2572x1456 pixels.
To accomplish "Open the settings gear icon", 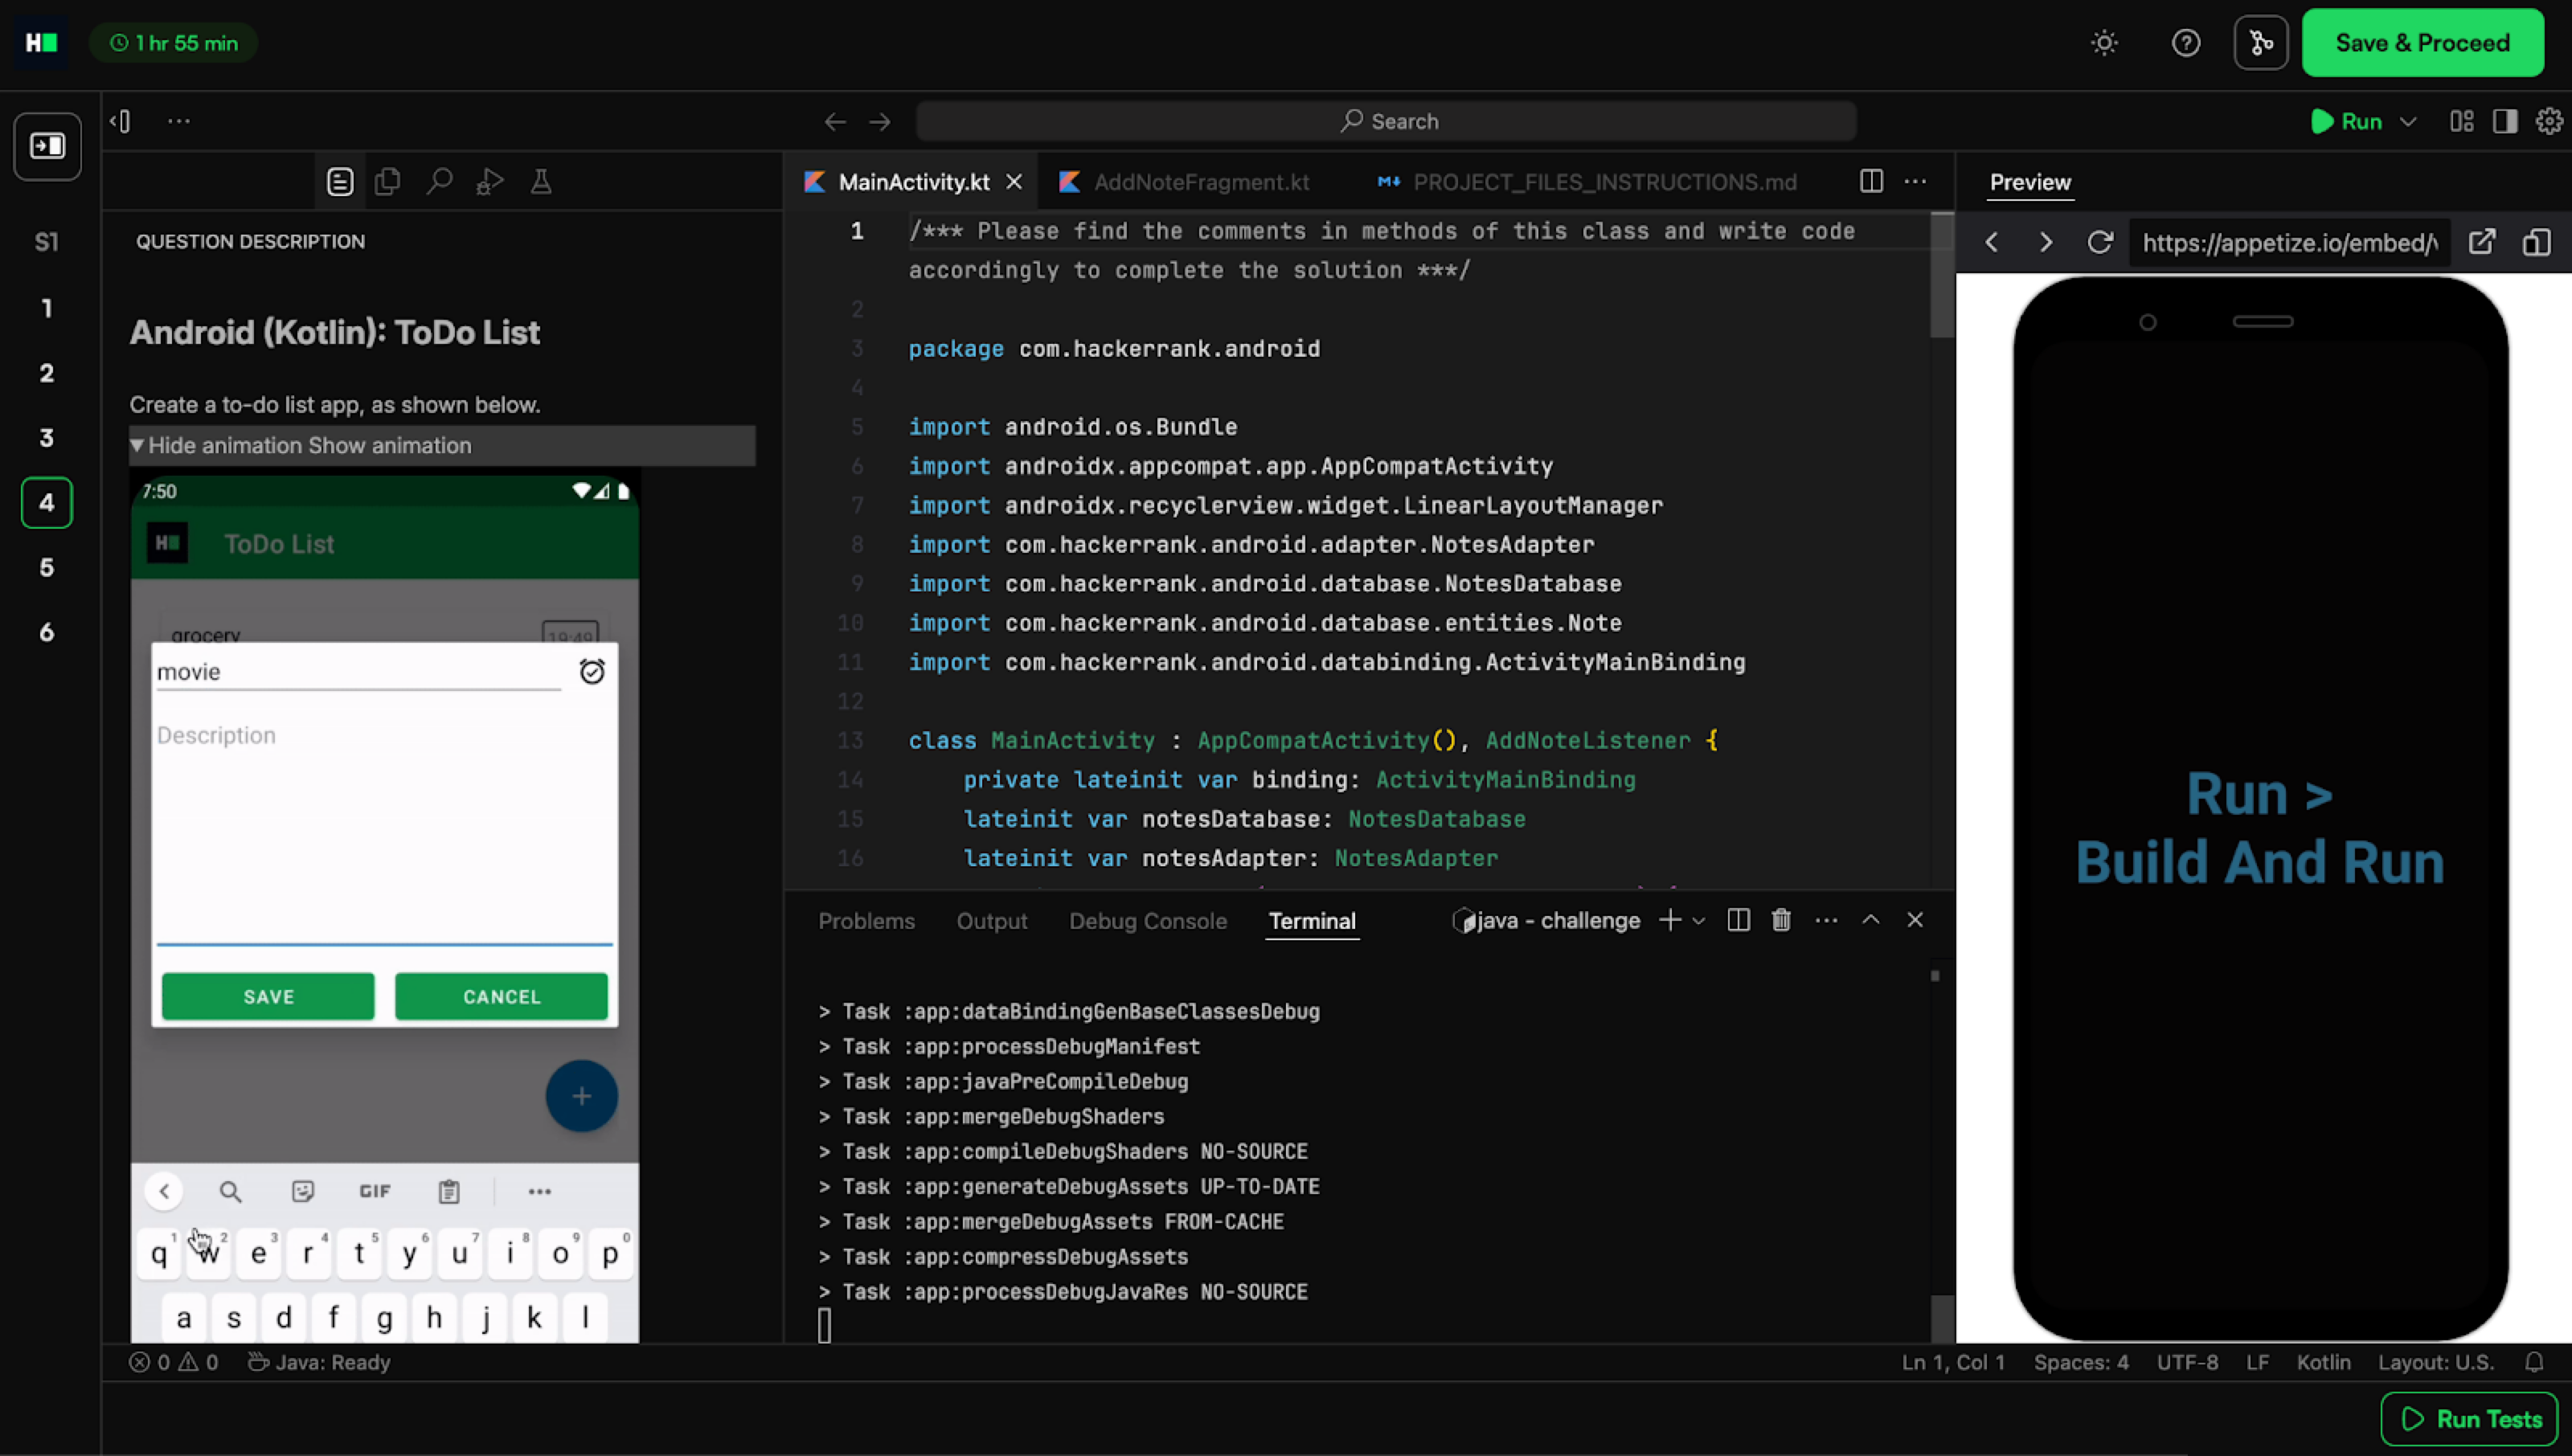I will click(x=2549, y=121).
